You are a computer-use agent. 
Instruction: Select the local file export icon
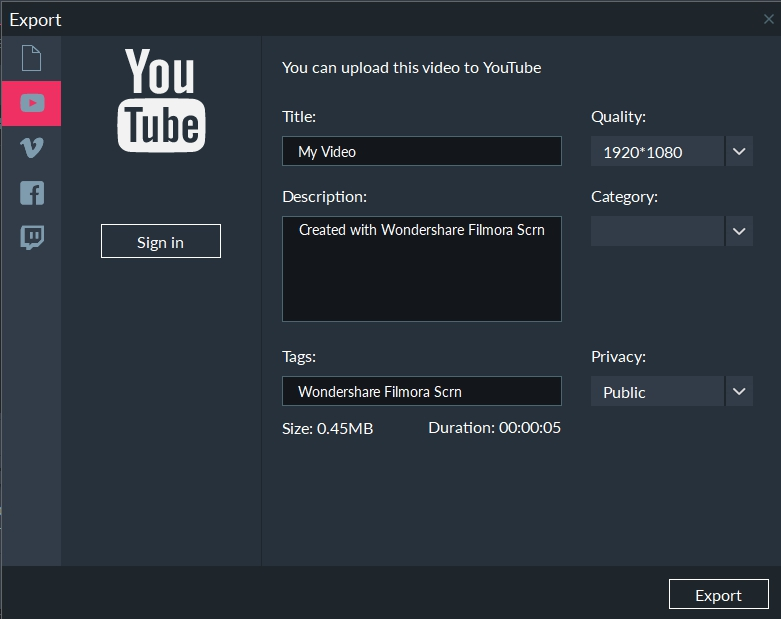[x=31, y=58]
